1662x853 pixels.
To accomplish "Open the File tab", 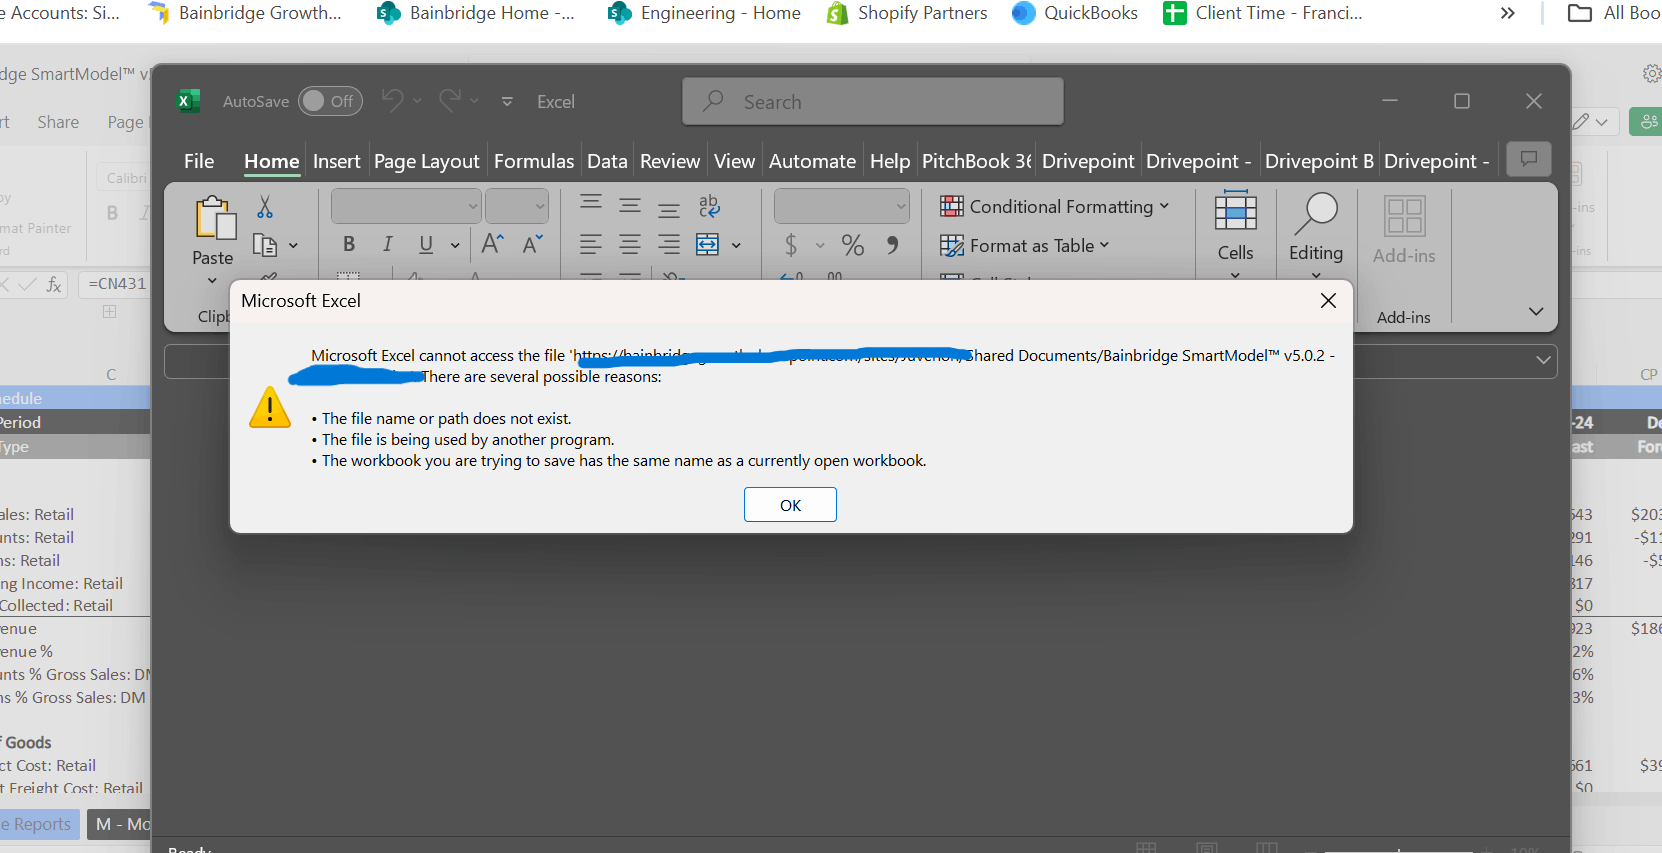I will pos(199,161).
